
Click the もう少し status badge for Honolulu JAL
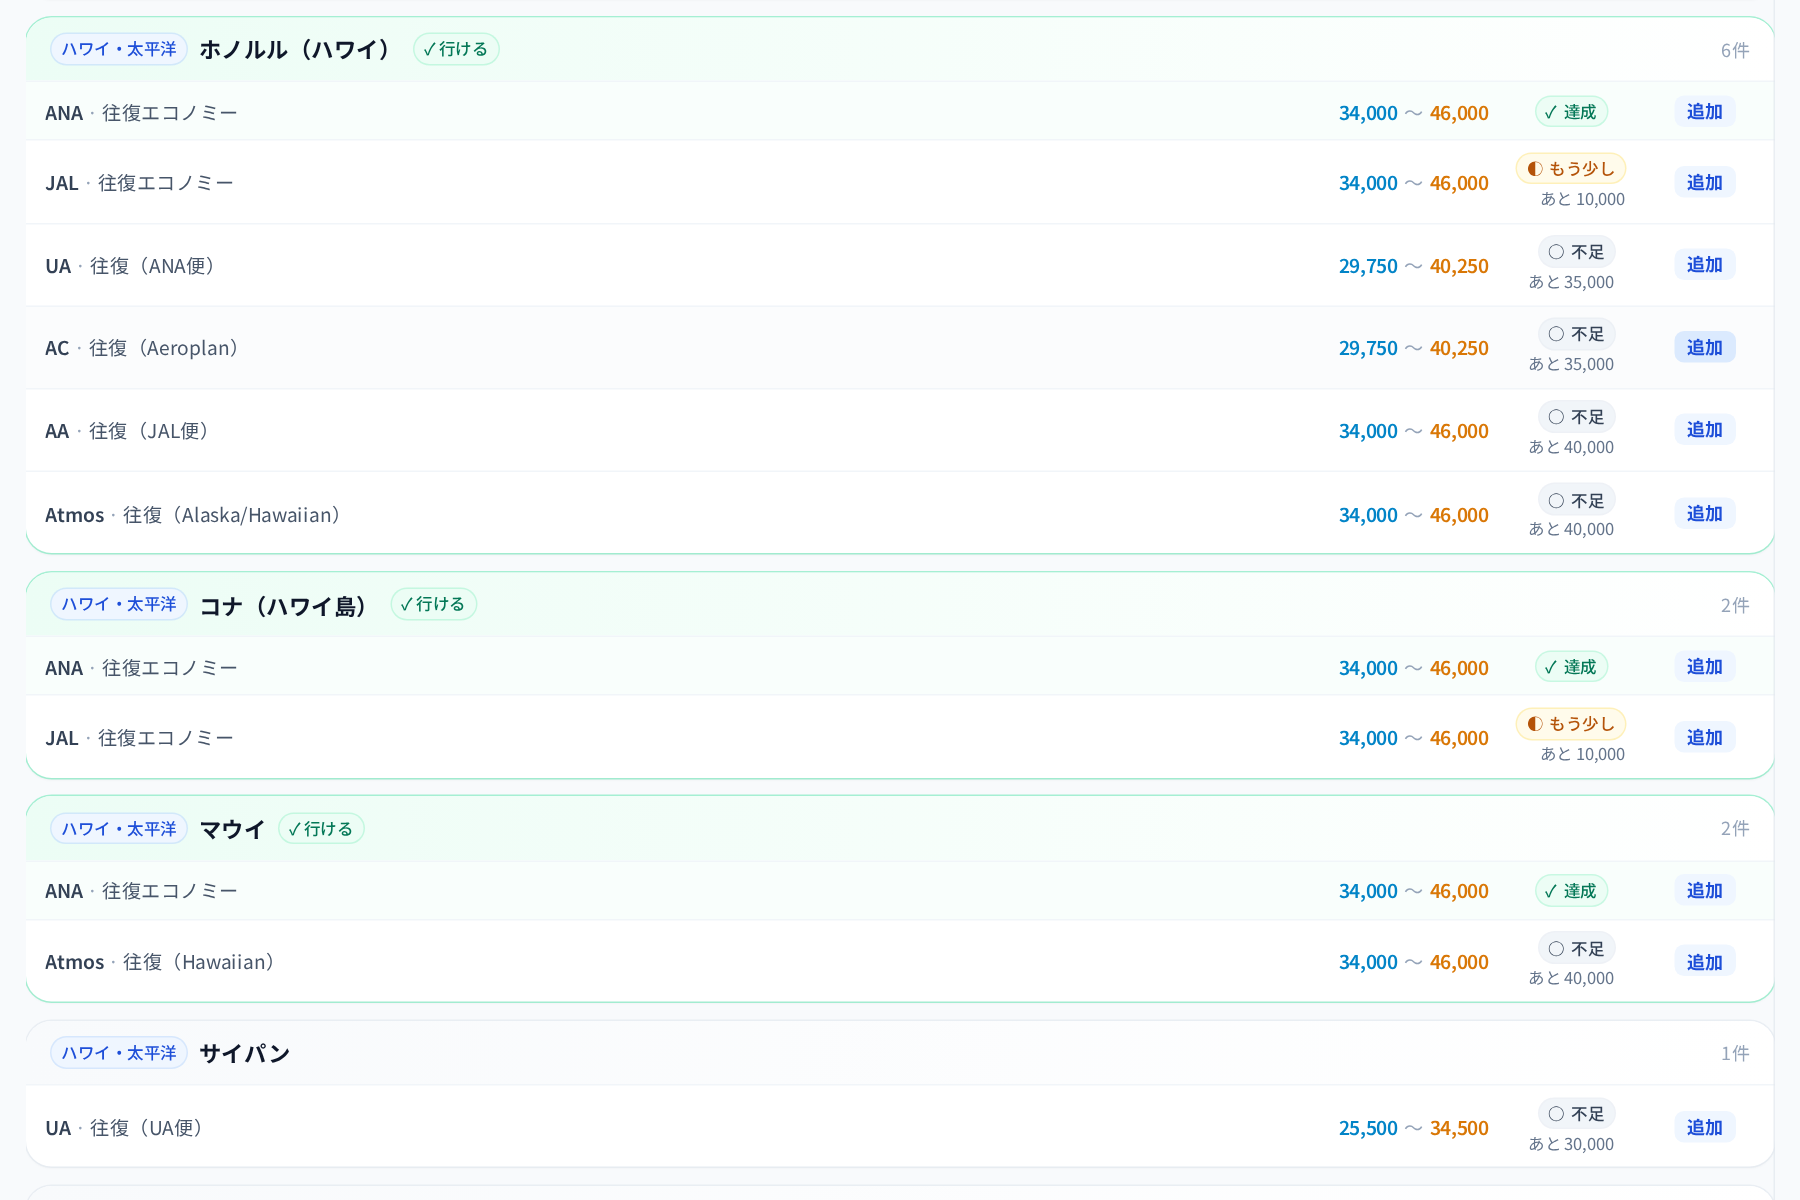pos(1571,169)
